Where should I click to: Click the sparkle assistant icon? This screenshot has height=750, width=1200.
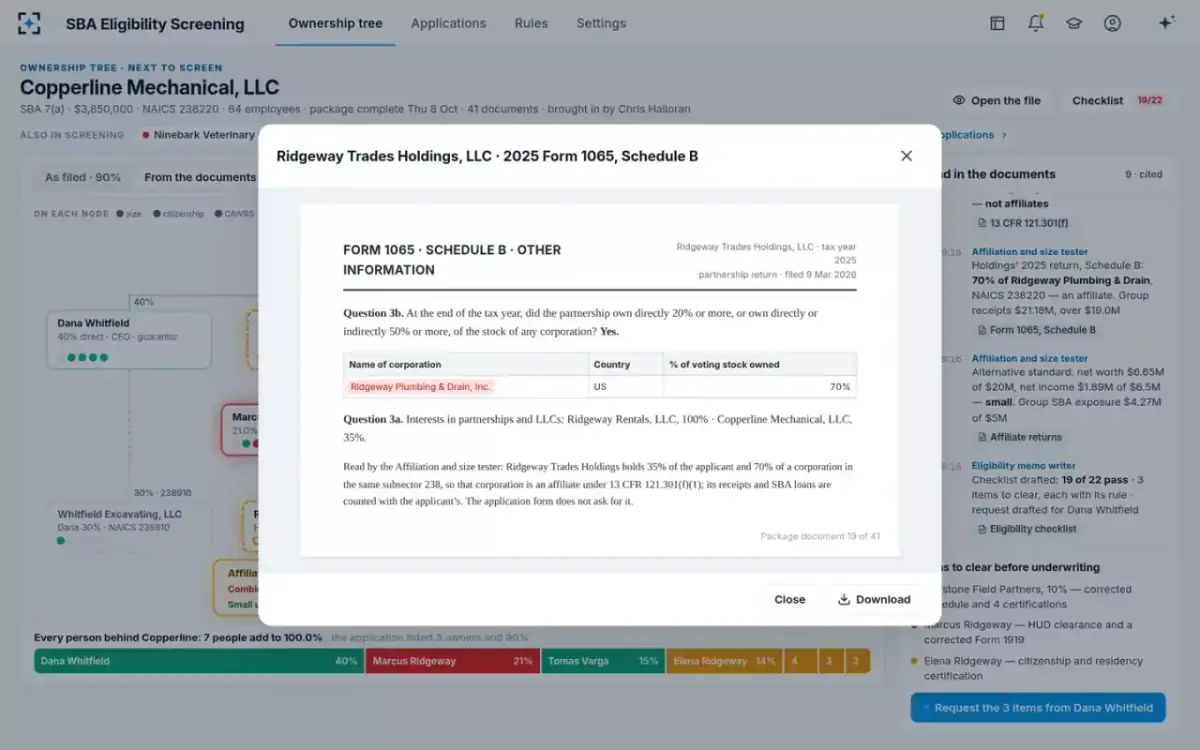click(1166, 23)
